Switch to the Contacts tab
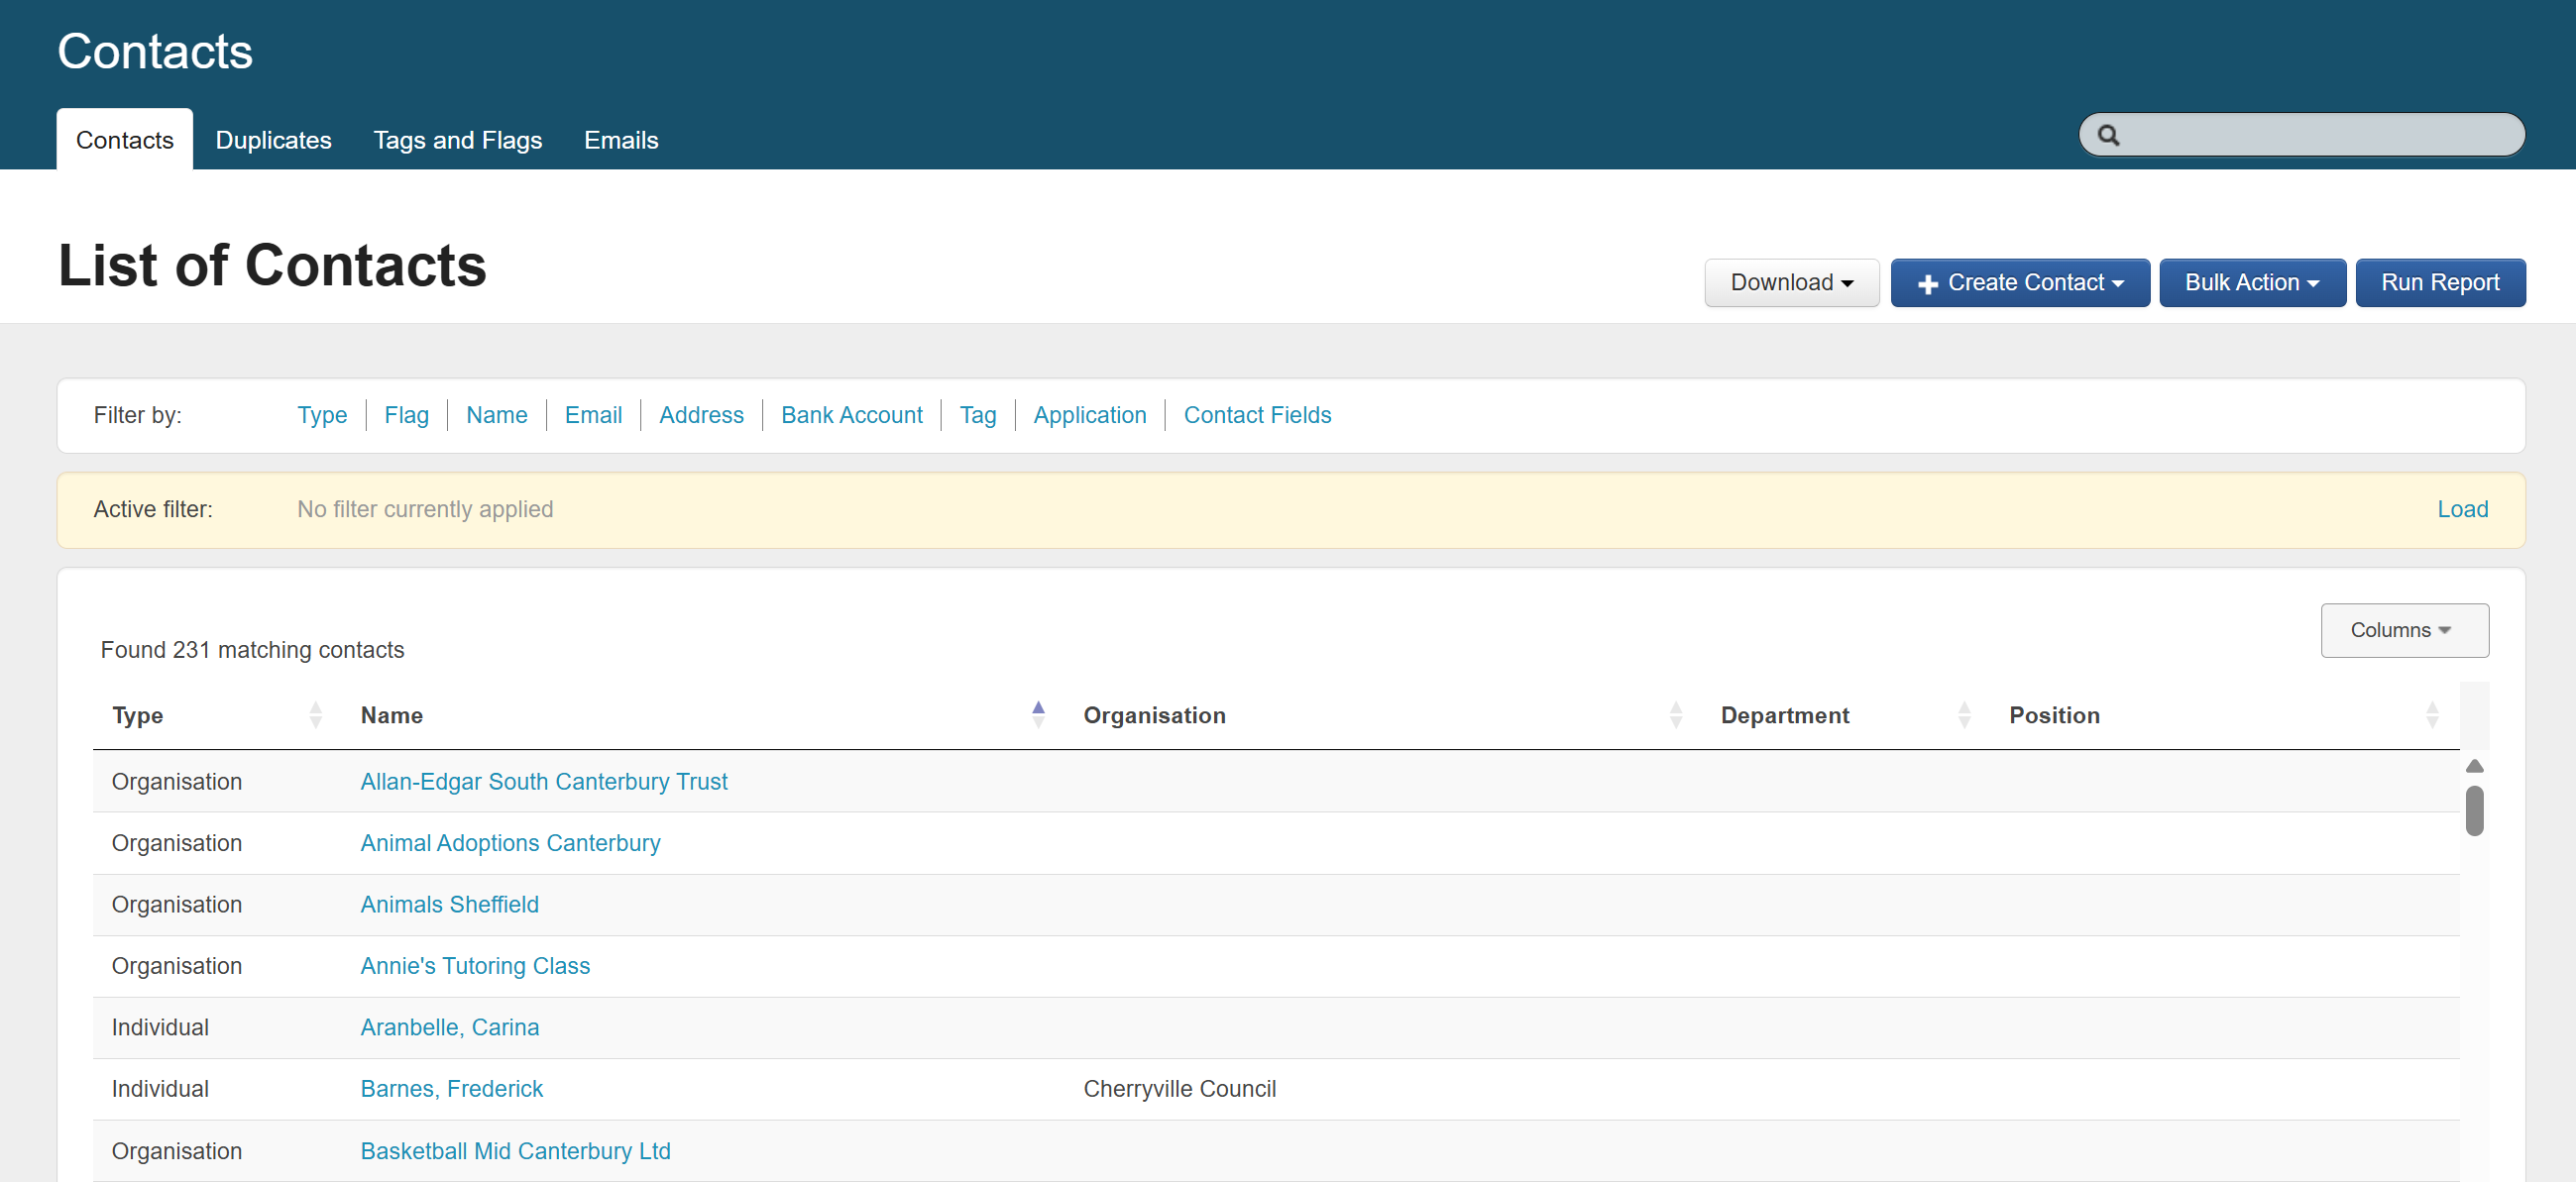Screen dimensions: 2576x1182 pos(125,140)
